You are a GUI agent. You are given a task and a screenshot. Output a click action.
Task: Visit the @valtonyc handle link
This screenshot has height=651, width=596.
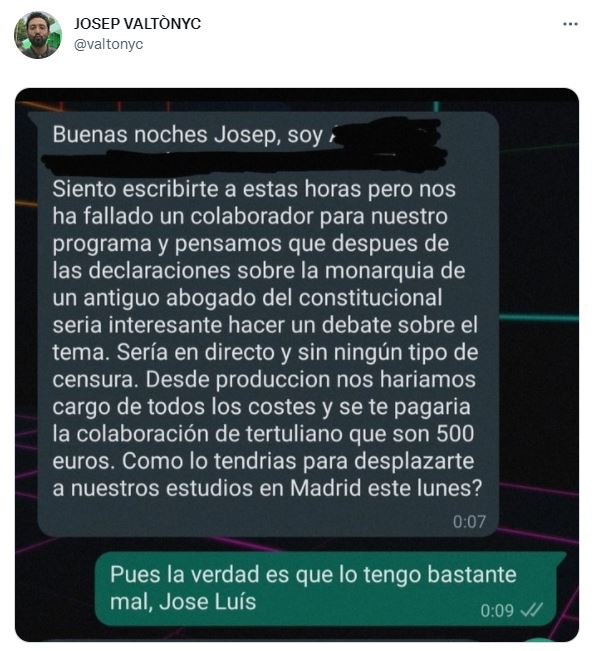coord(108,44)
